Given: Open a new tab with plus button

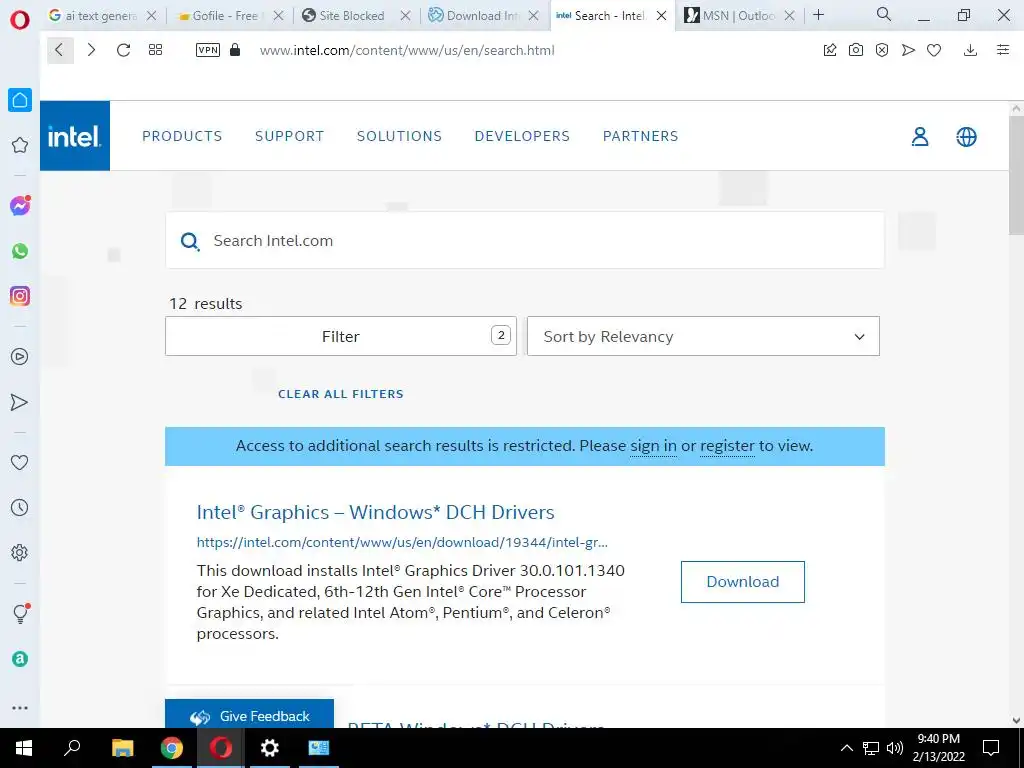Looking at the screenshot, I should [x=818, y=14].
